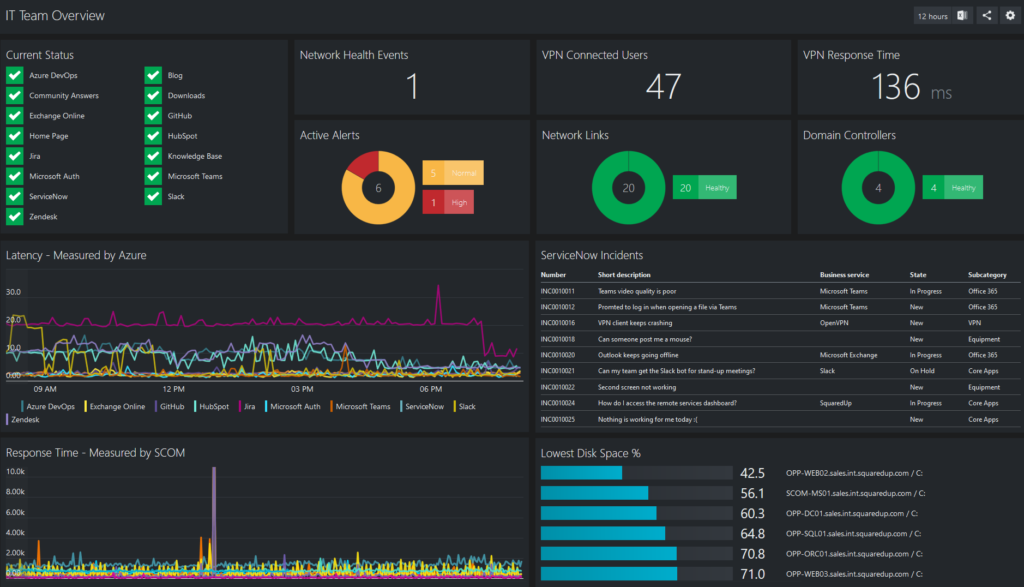Click the VPN Response Time value 136 ms
The image size is (1024, 587).
coord(912,87)
